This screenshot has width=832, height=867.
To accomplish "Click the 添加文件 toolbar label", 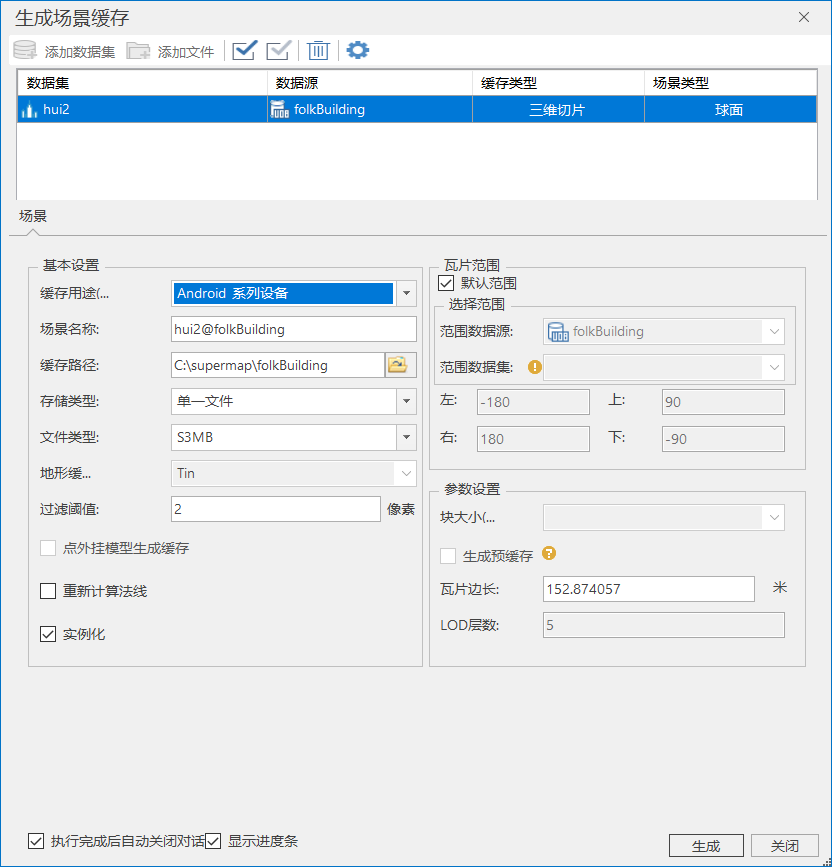I will tap(185, 51).
